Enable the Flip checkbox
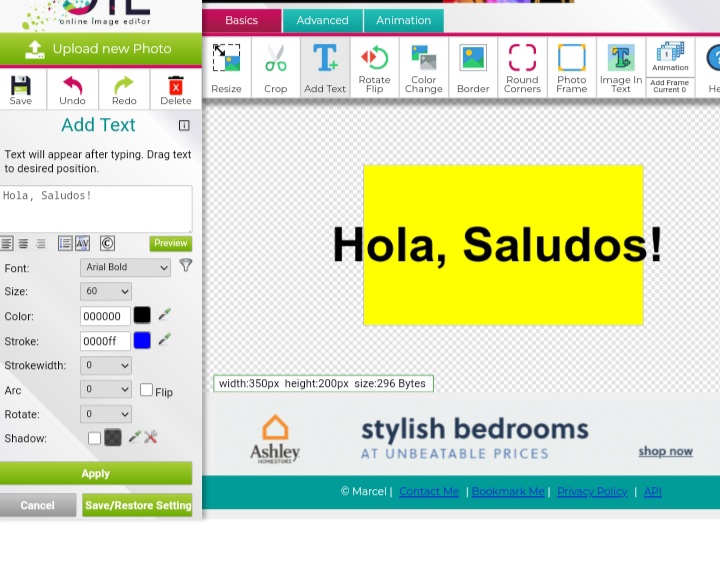The image size is (720, 570). [146, 390]
